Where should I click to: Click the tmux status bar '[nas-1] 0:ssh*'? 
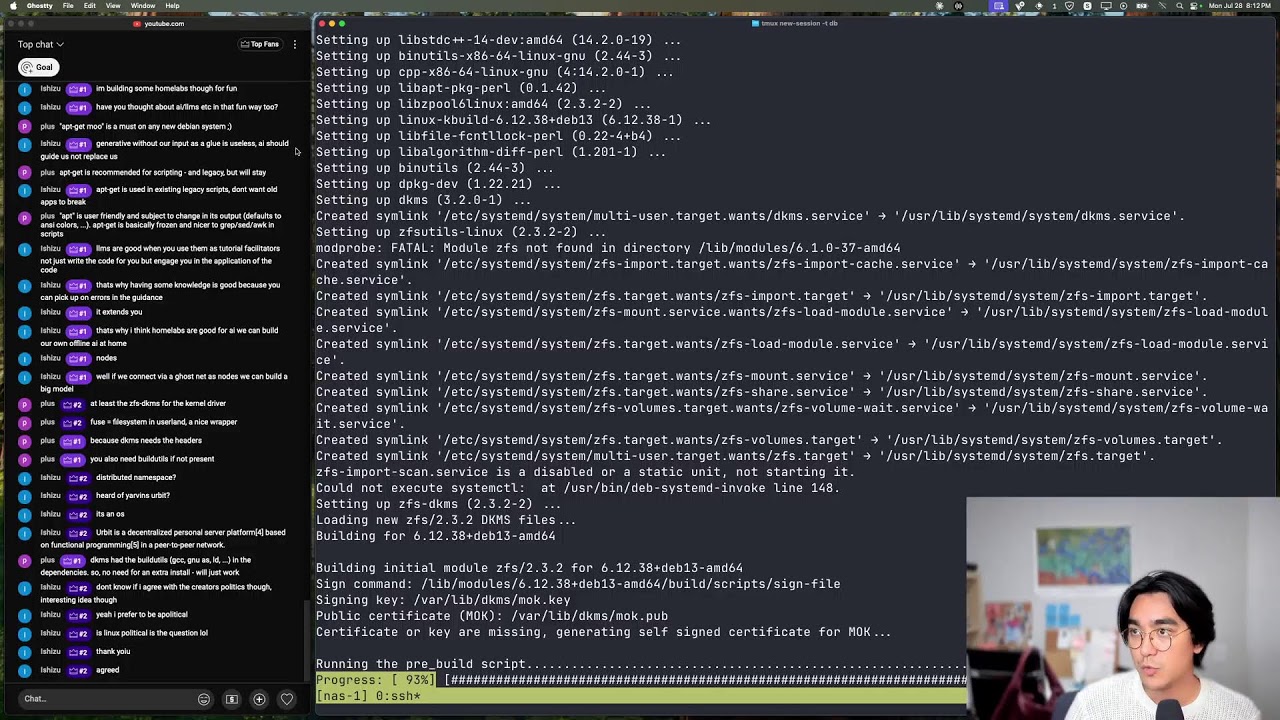[x=368, y=696]
